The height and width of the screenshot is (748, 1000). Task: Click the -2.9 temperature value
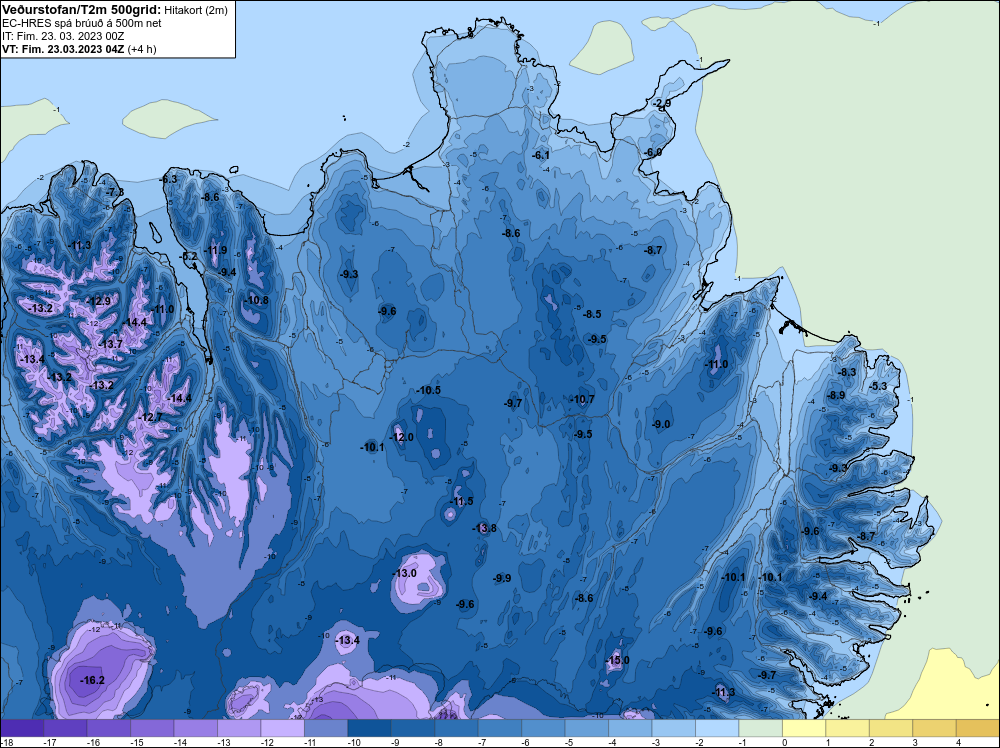(x=662, y=103)
